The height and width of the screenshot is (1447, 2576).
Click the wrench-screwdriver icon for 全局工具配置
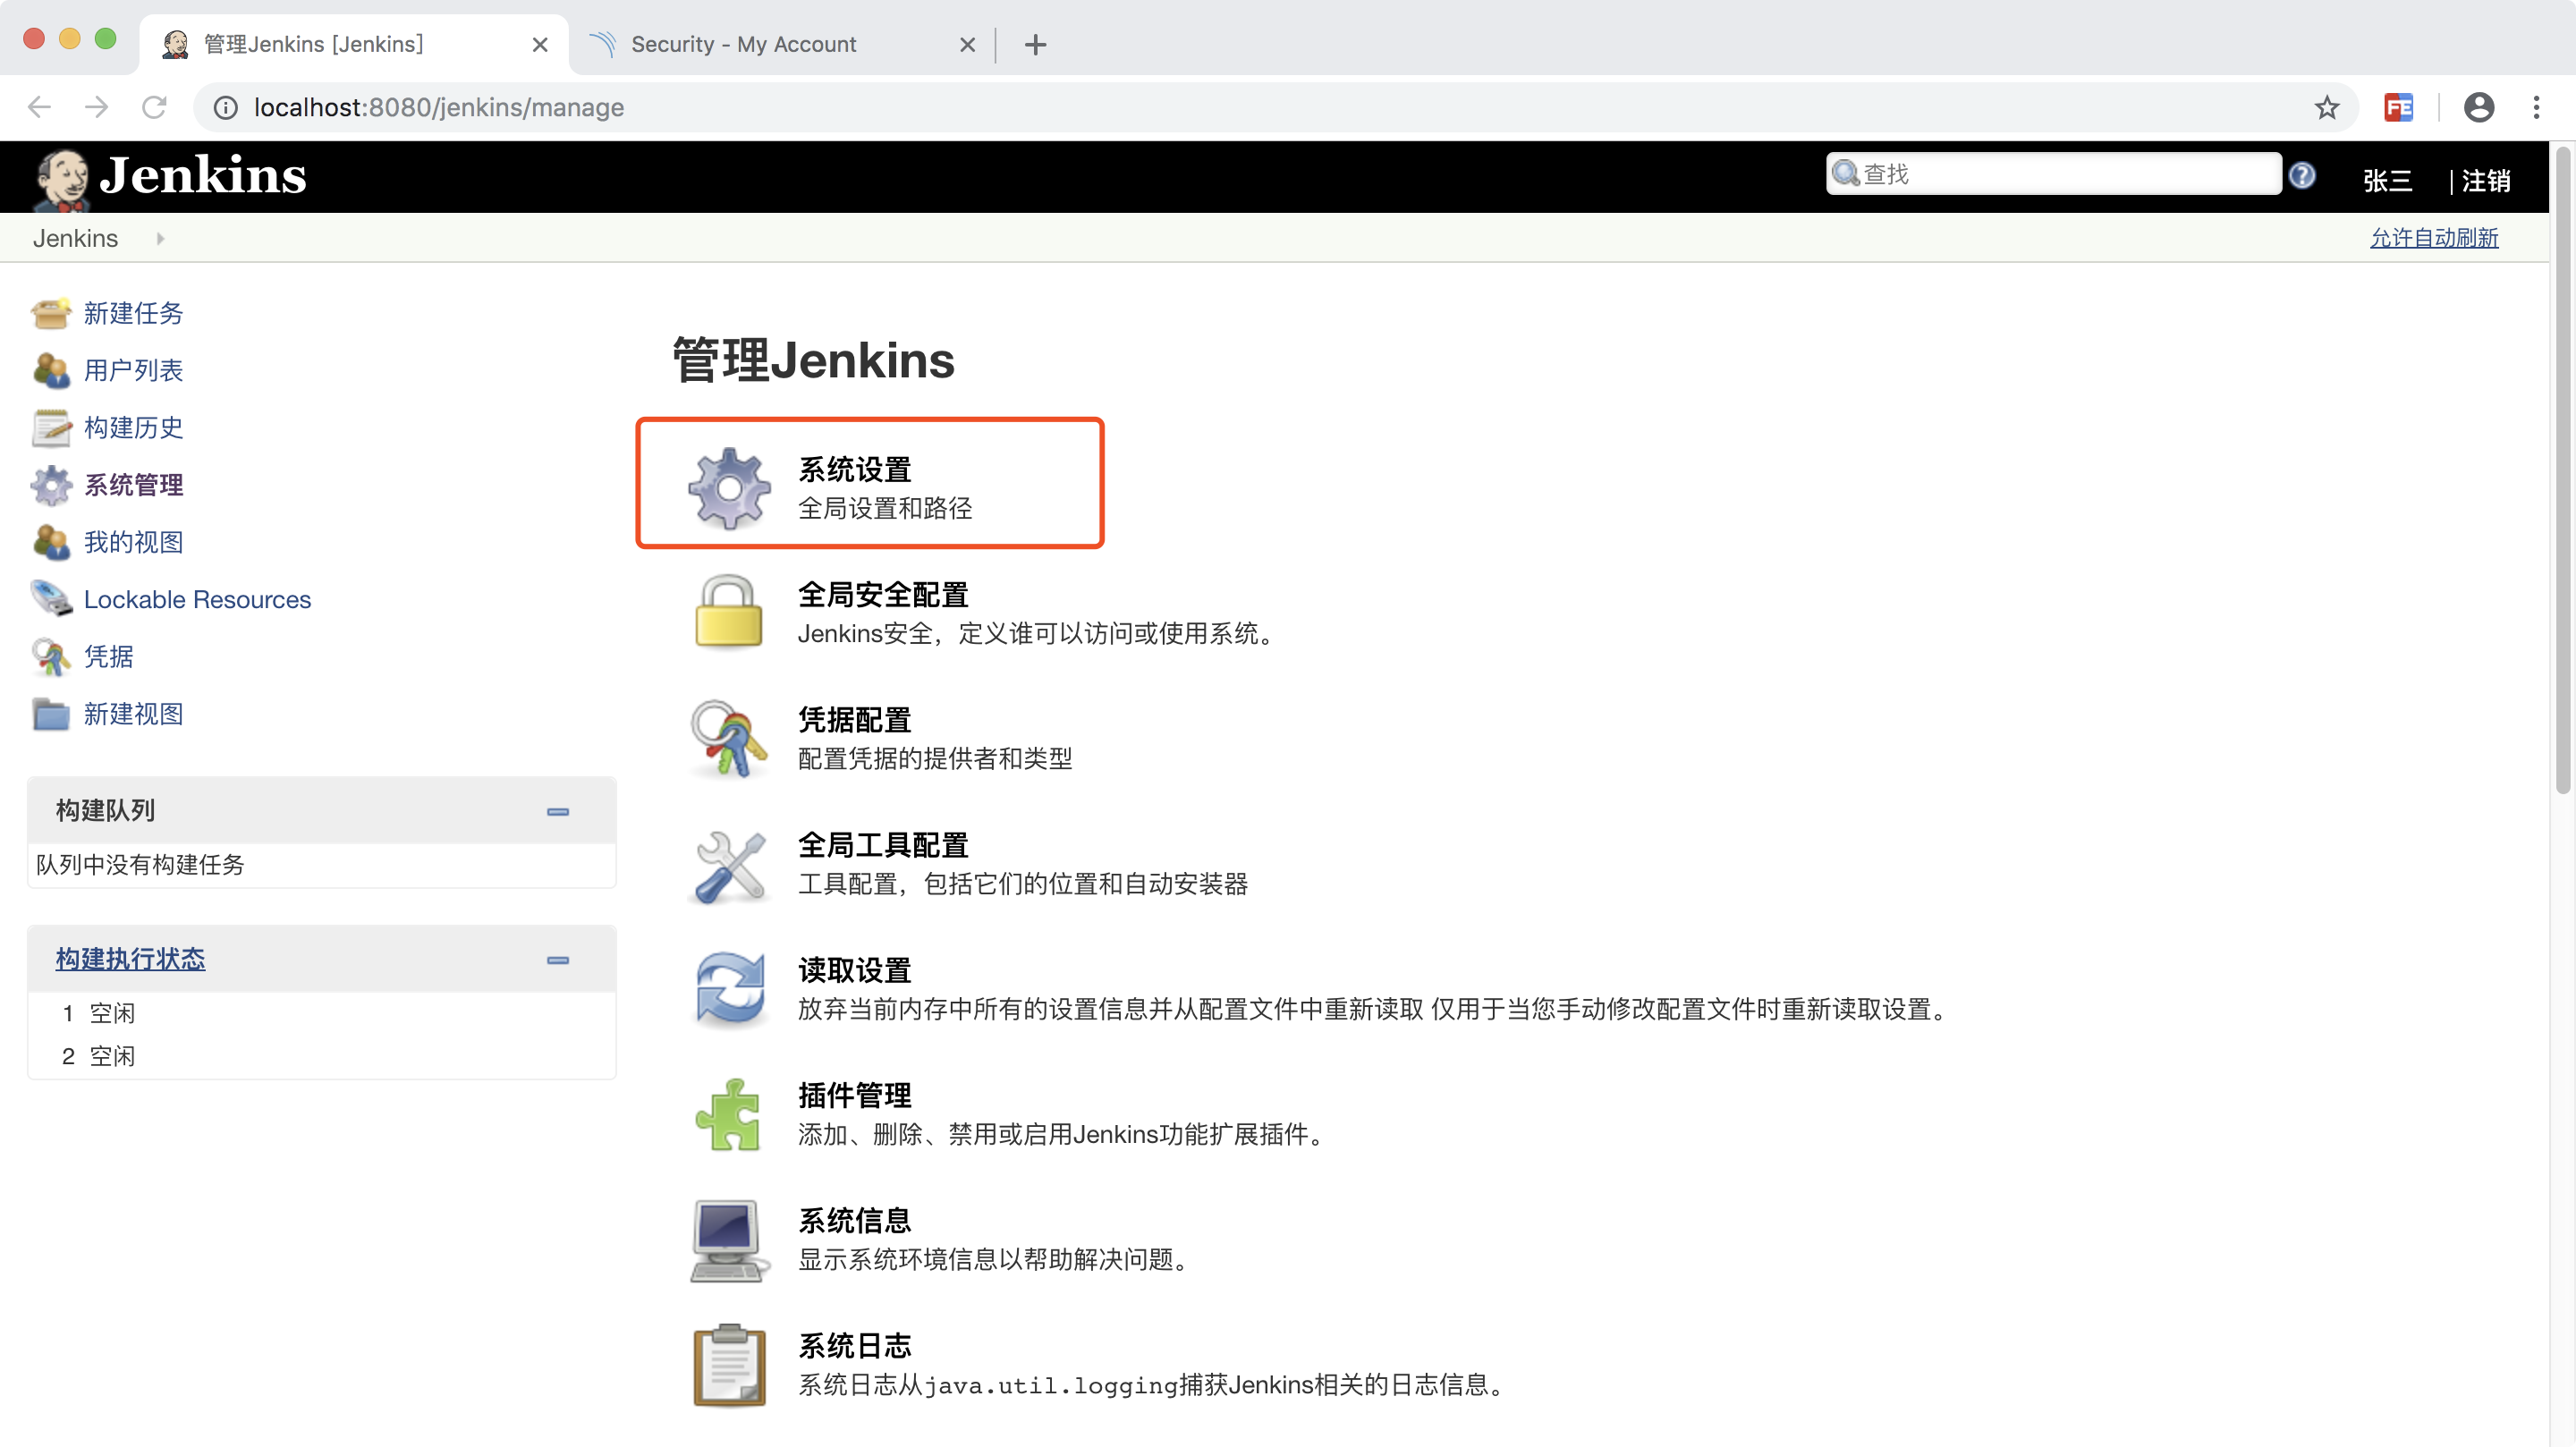[x=729, y=864]
